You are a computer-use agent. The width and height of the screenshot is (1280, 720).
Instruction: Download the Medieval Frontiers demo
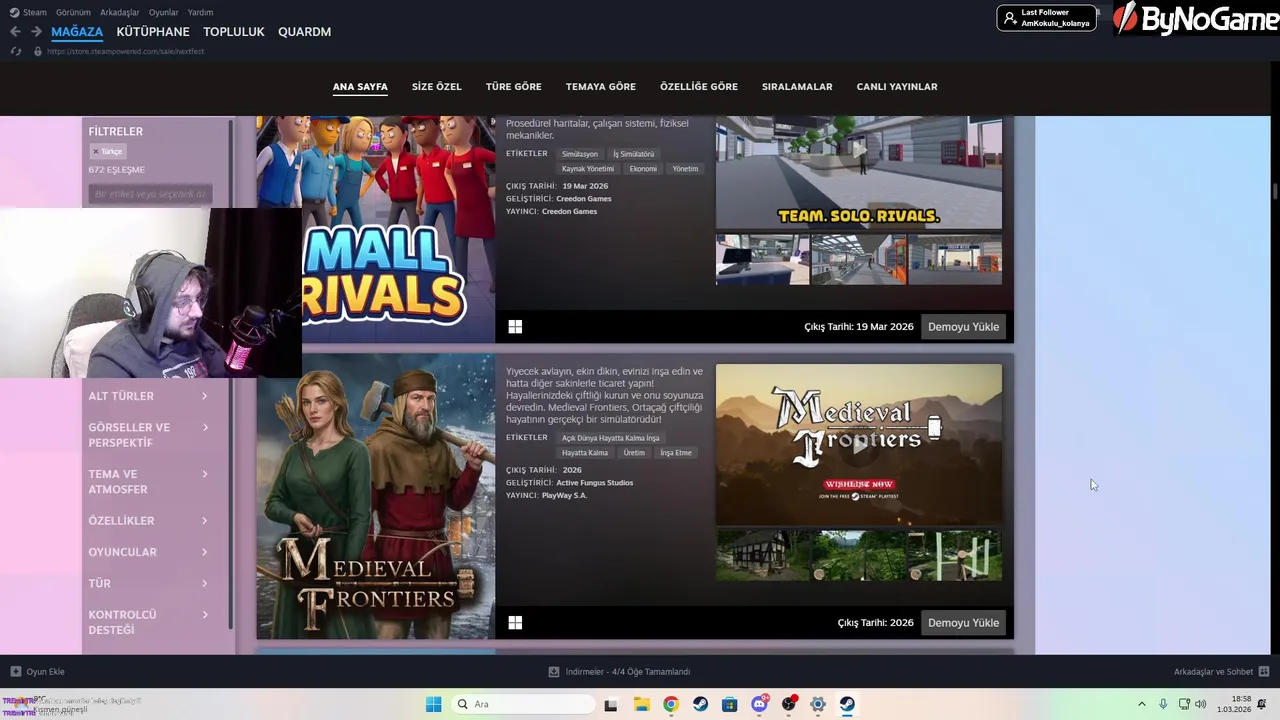(963, 623)
